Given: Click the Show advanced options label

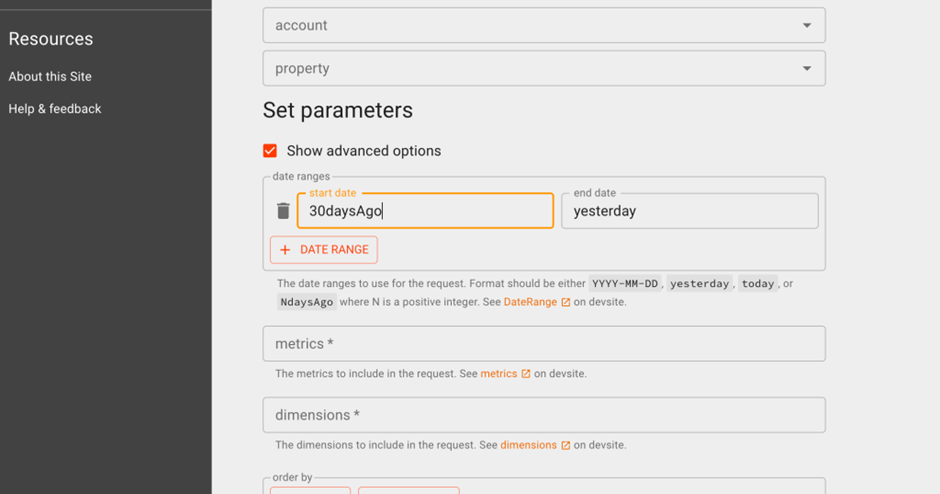Looking at the screenshot, I should [363, 151].
